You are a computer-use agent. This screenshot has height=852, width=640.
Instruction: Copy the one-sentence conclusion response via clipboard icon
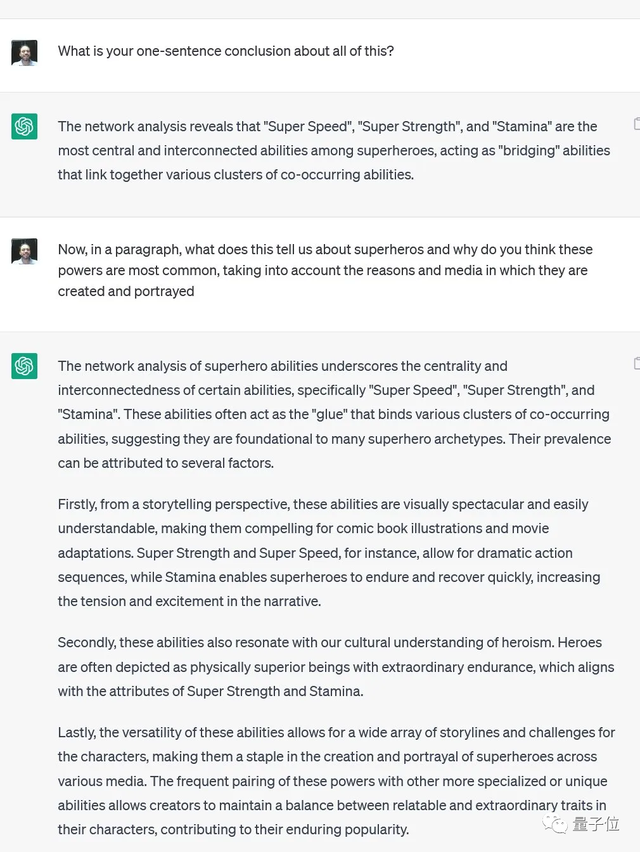(x=636, y=124)
